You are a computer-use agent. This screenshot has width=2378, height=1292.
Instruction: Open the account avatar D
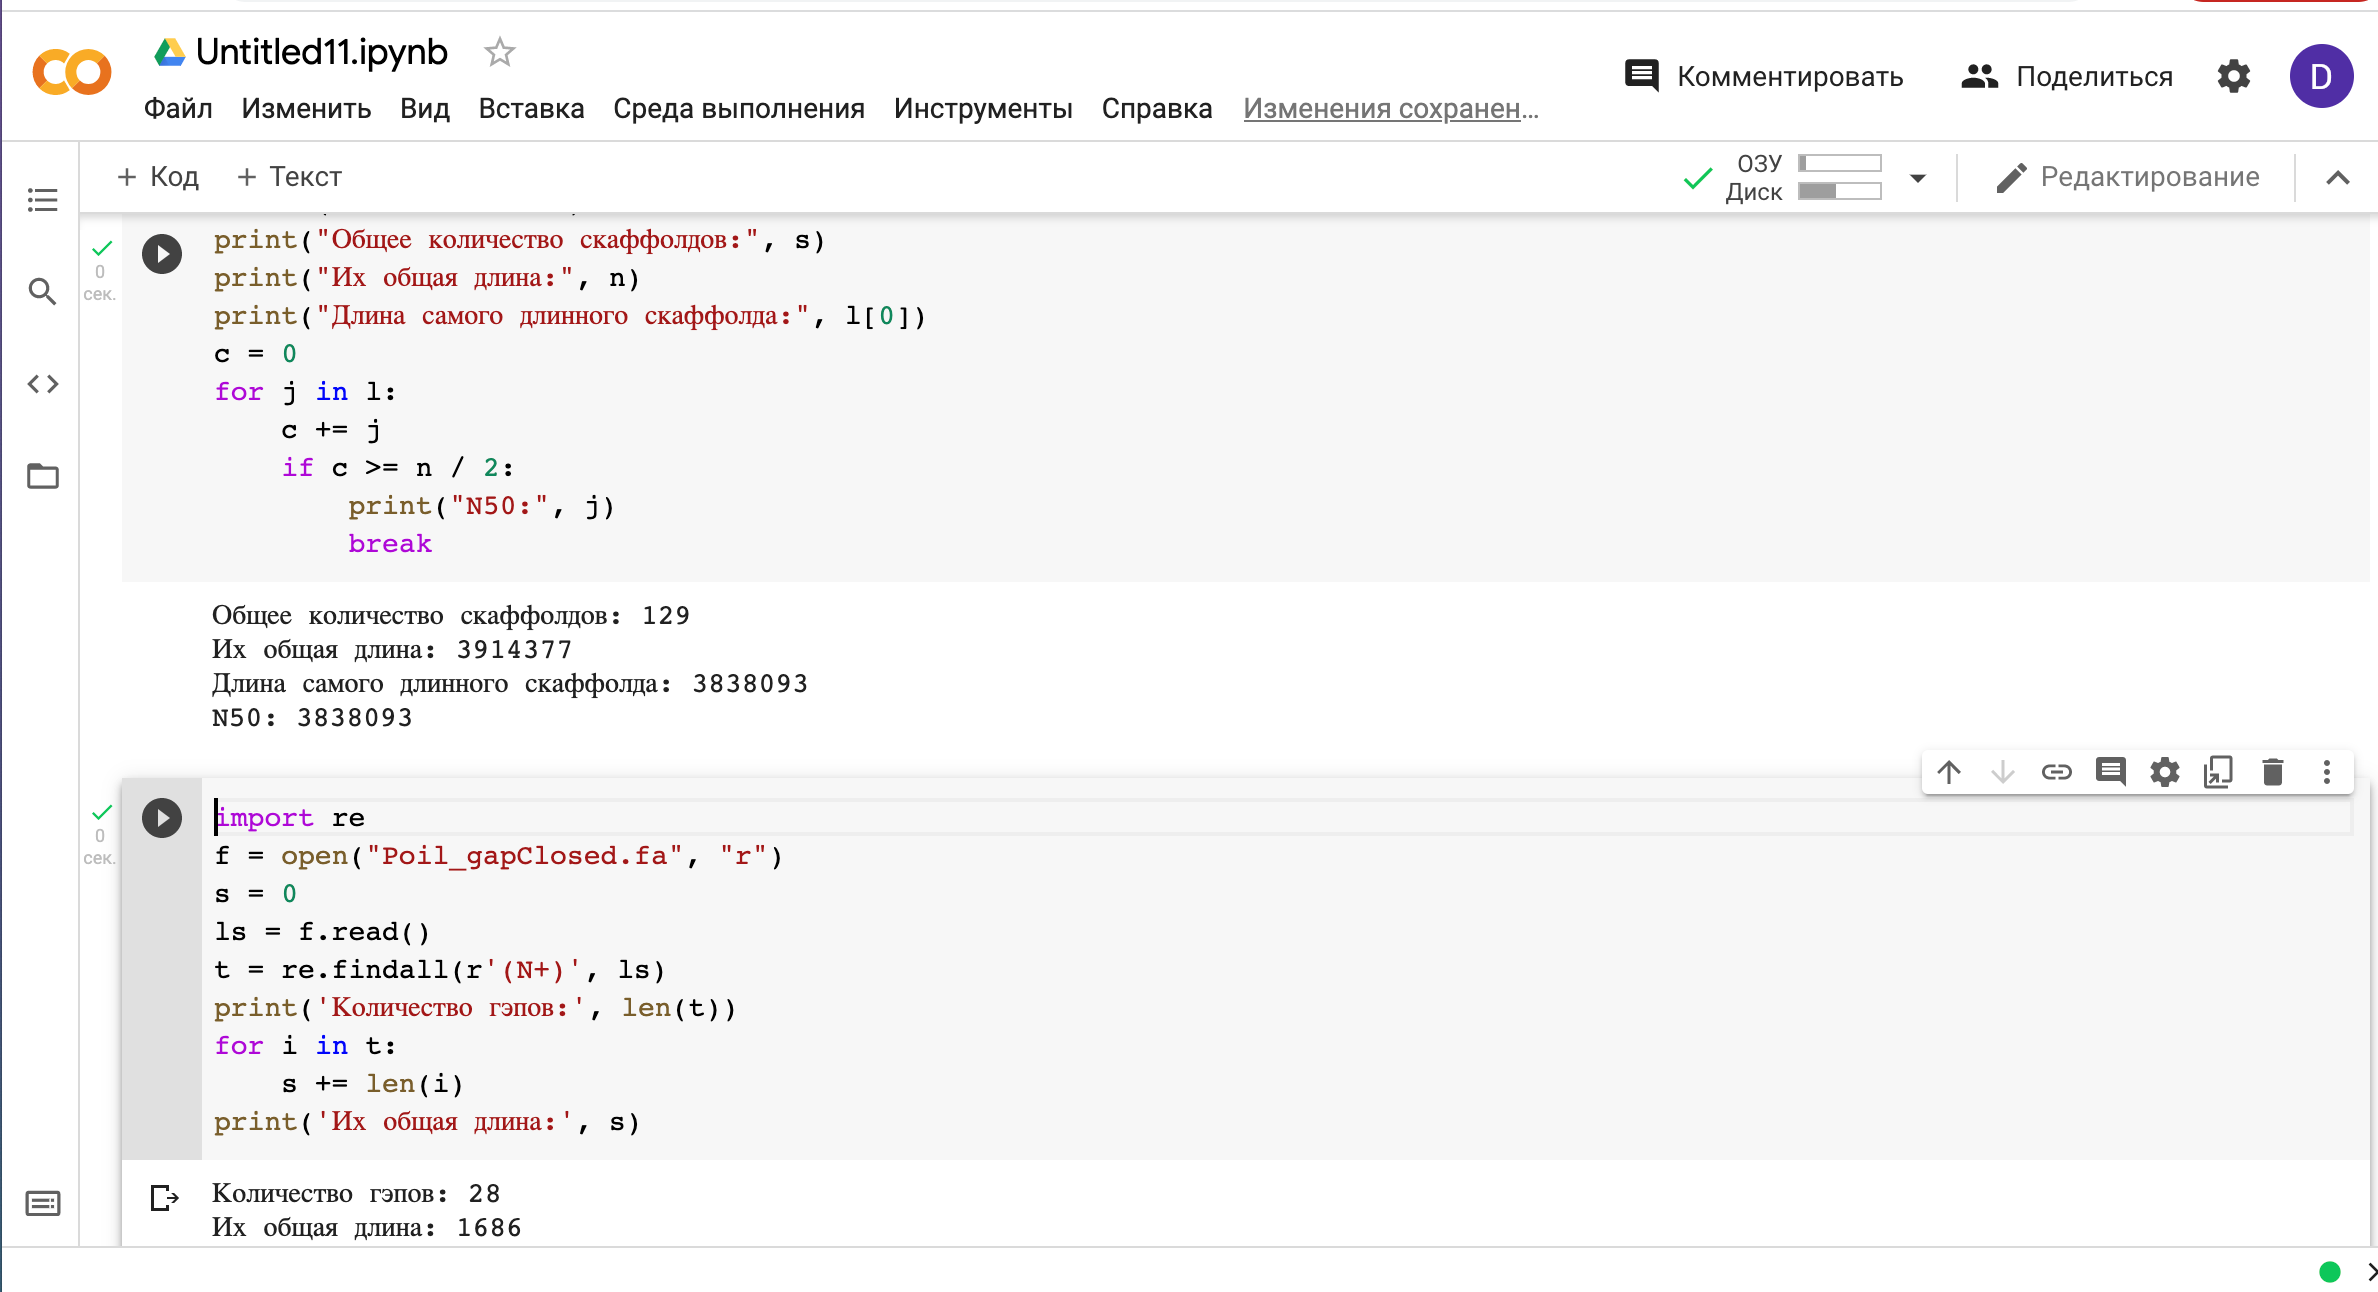click(x=2322, y=76)
